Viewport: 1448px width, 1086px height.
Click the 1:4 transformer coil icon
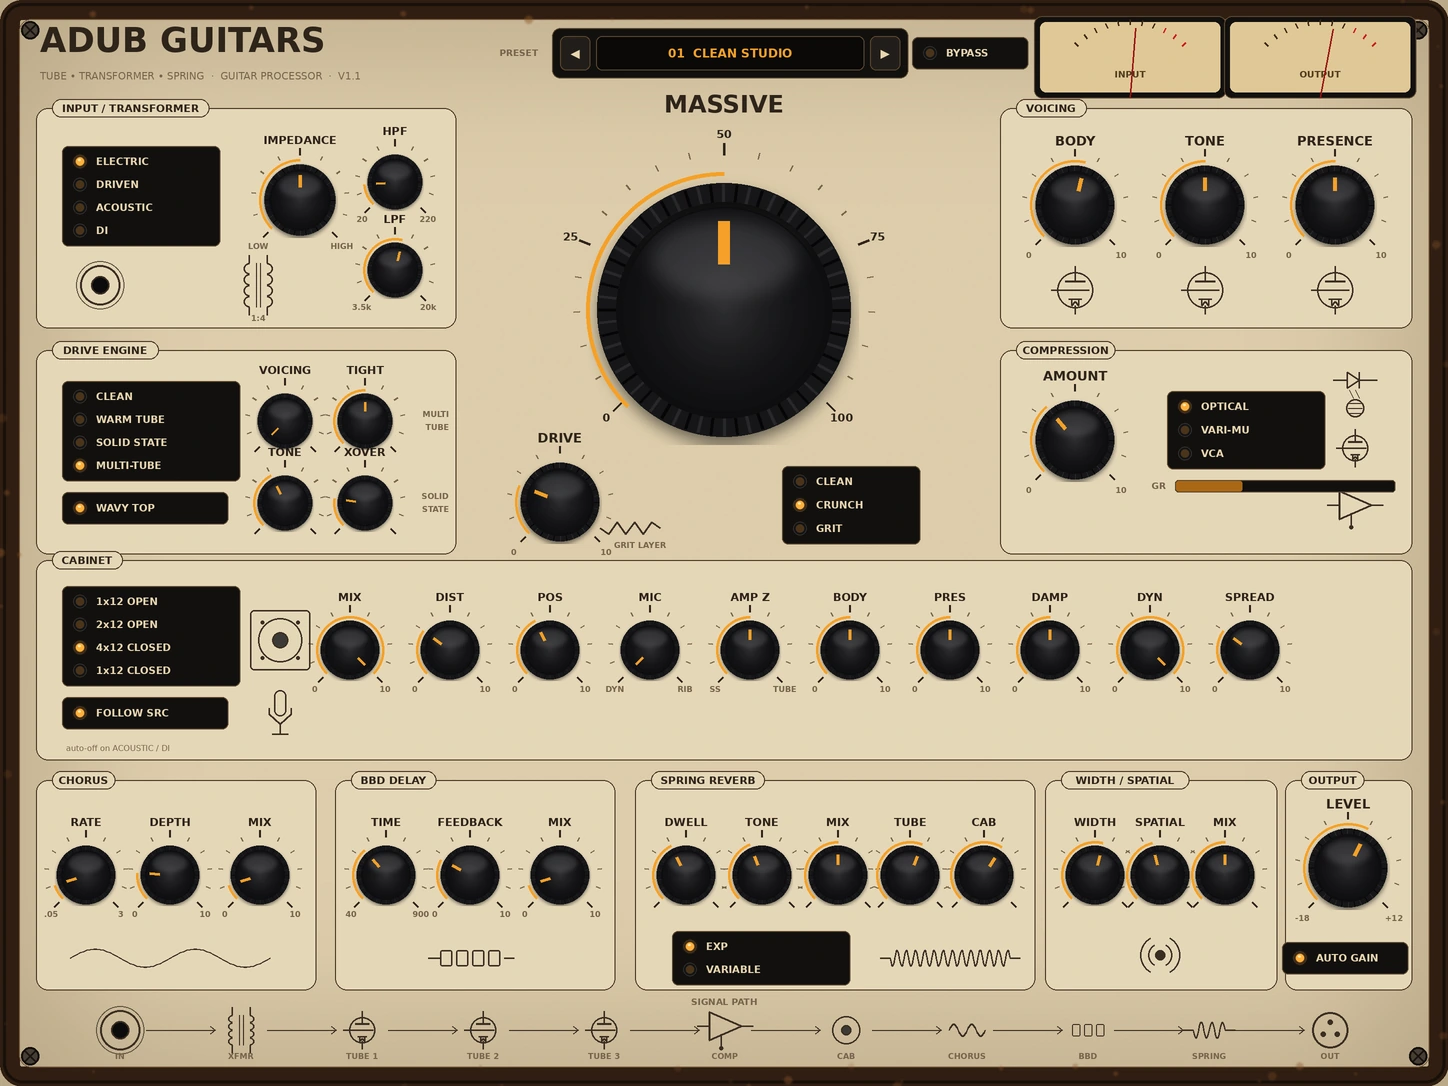coord(258,286)
